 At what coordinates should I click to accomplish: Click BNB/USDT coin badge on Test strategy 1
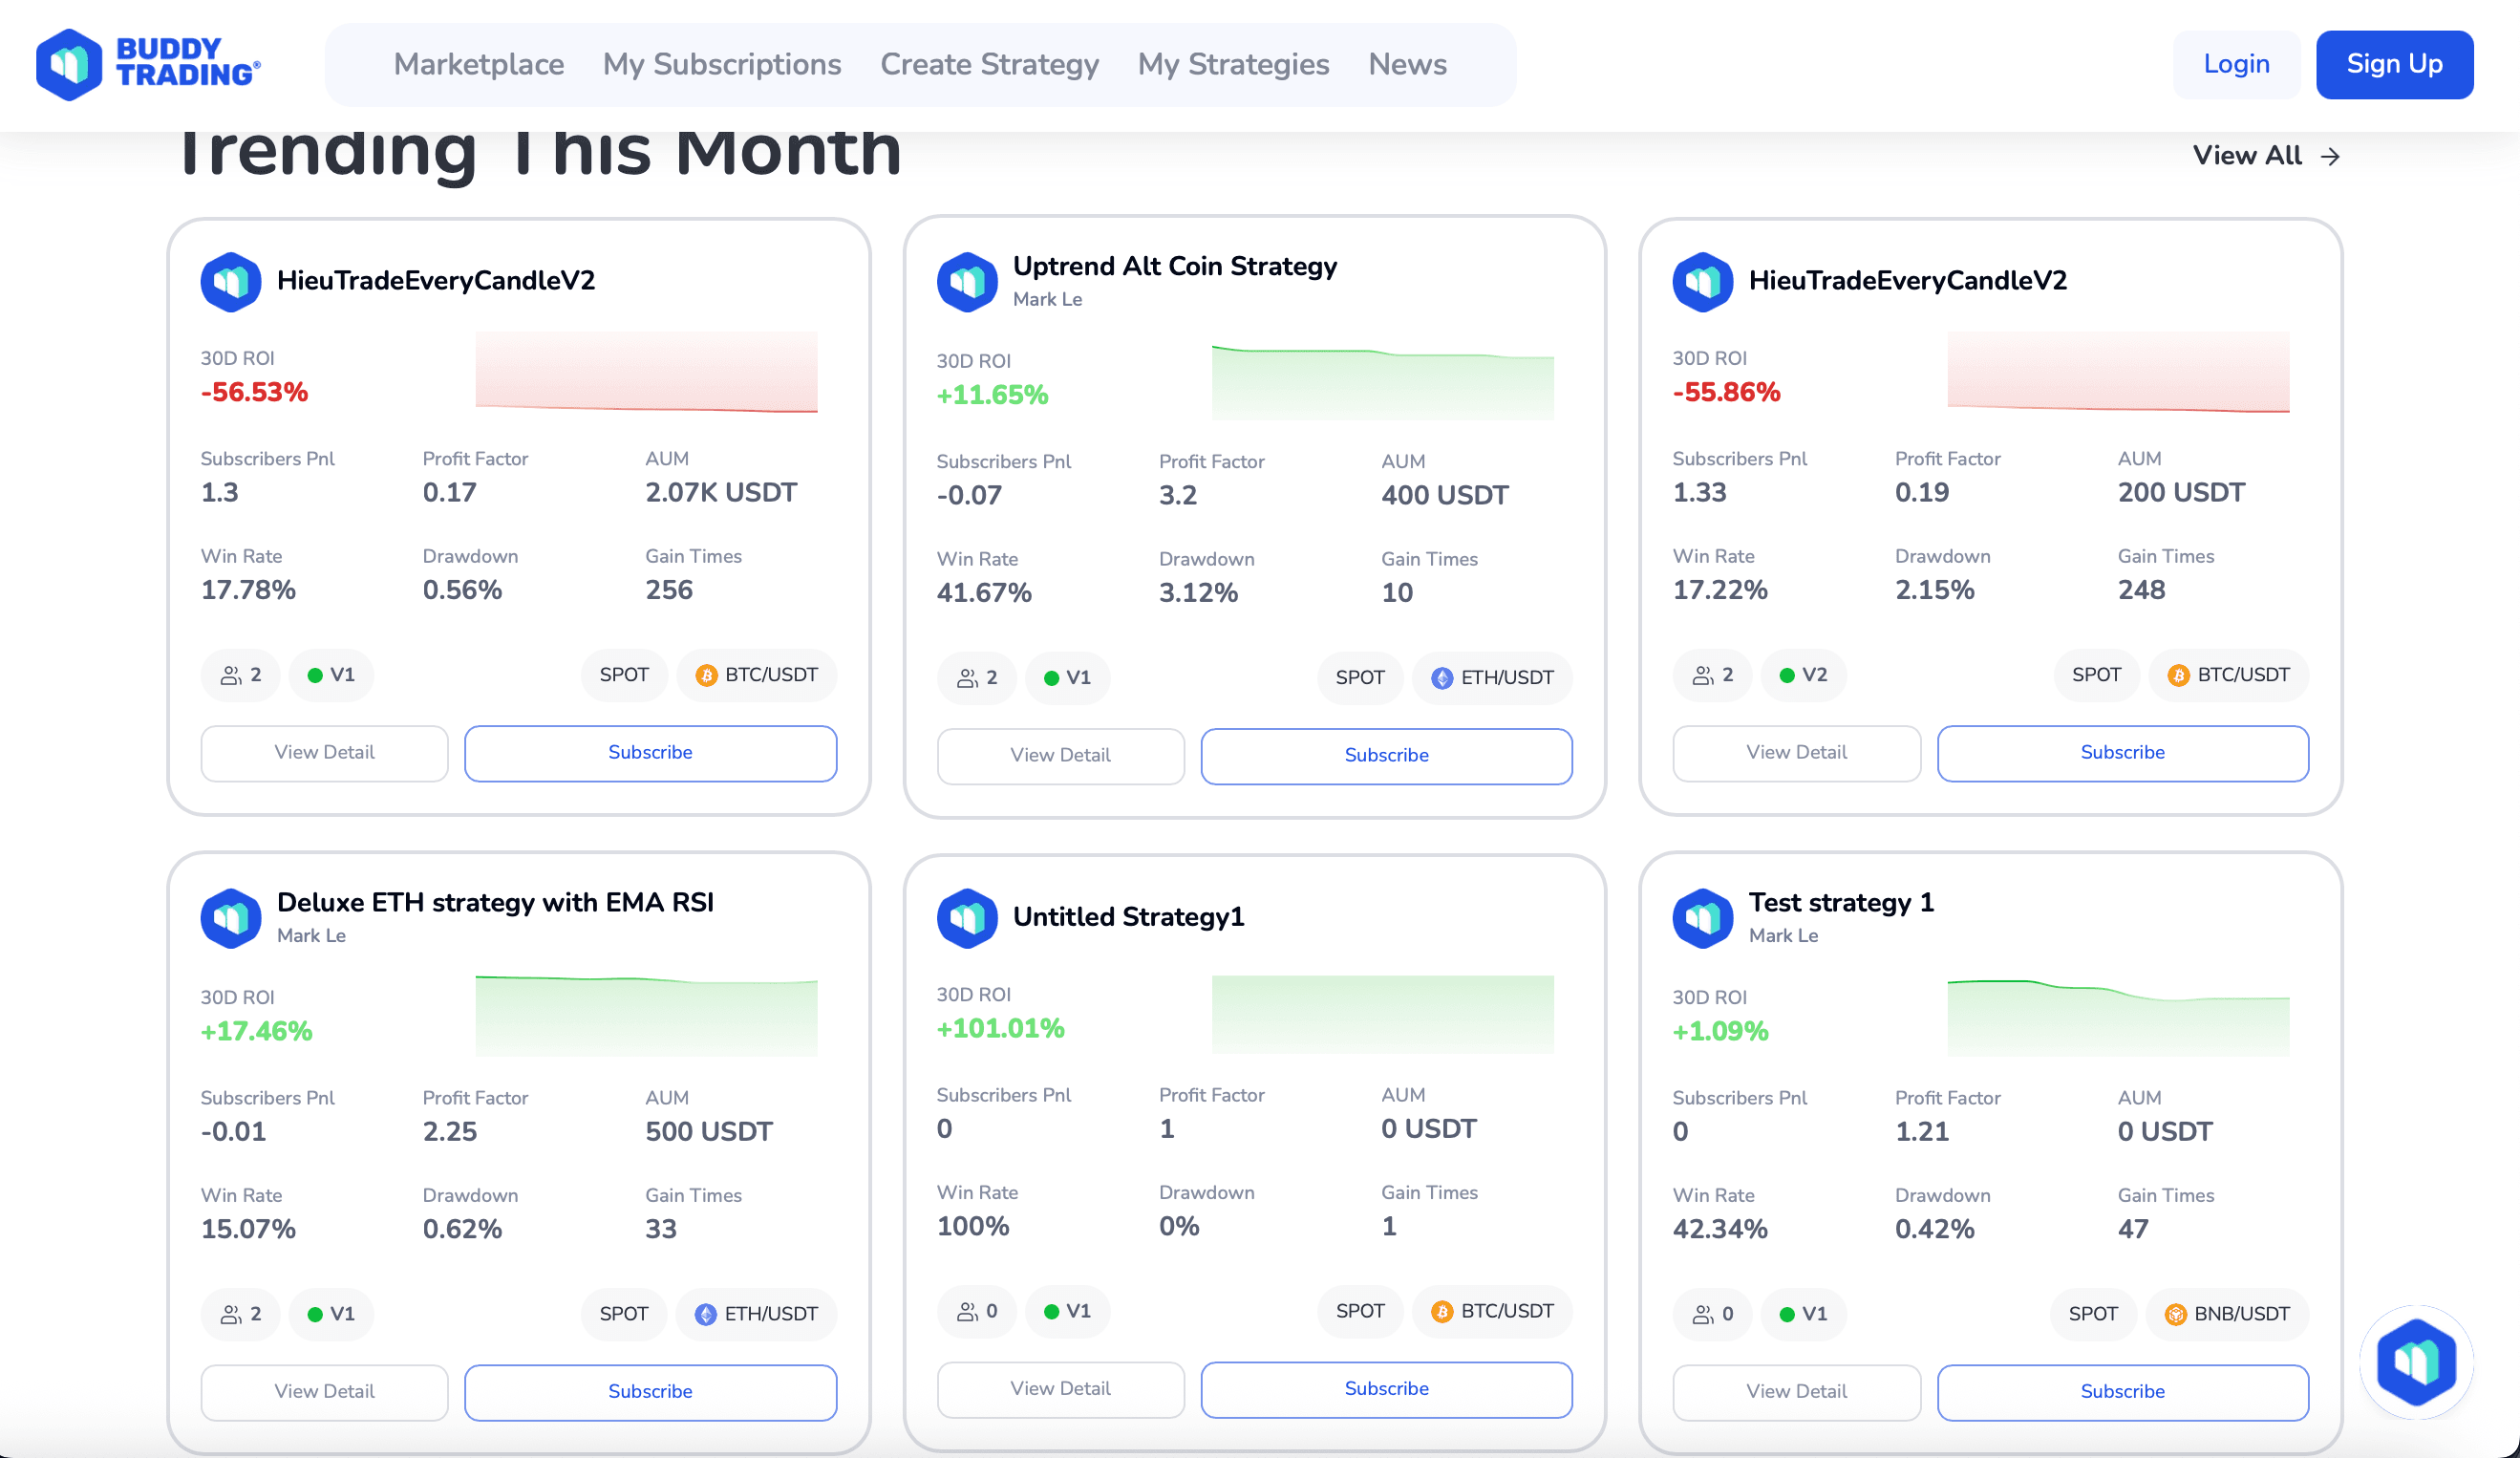pyautogui.click(x=2227, y=1314)
